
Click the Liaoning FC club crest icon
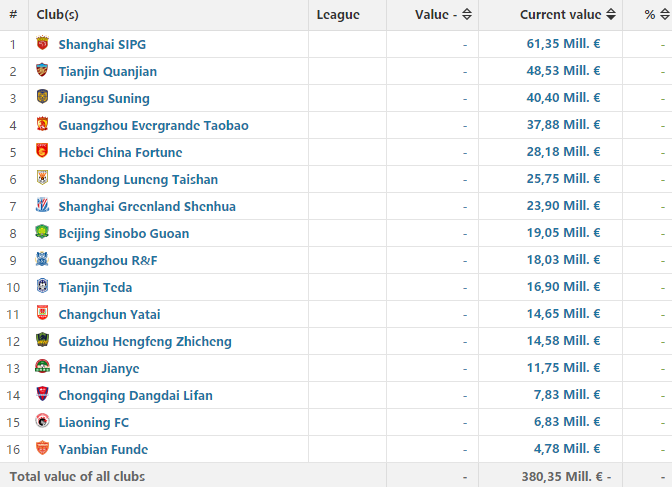[41, 422]
